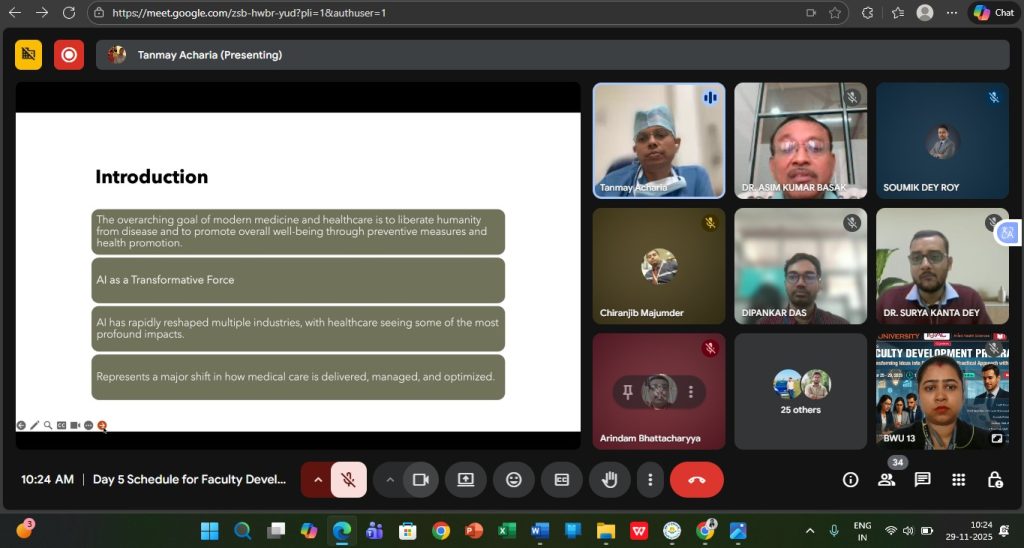Click the red leave call button
Viewport: 1024px width, 548px height.
696,480
